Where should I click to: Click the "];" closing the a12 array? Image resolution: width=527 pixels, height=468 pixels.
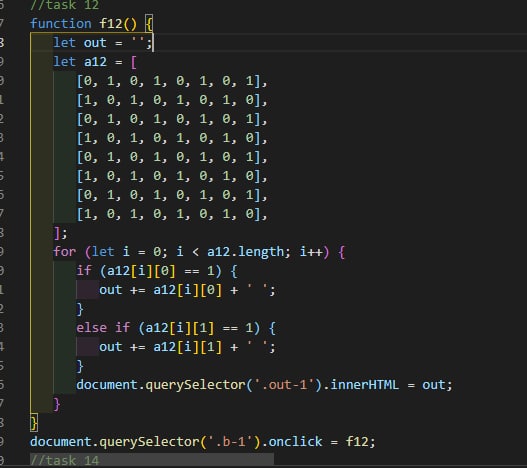coord(61,233)
